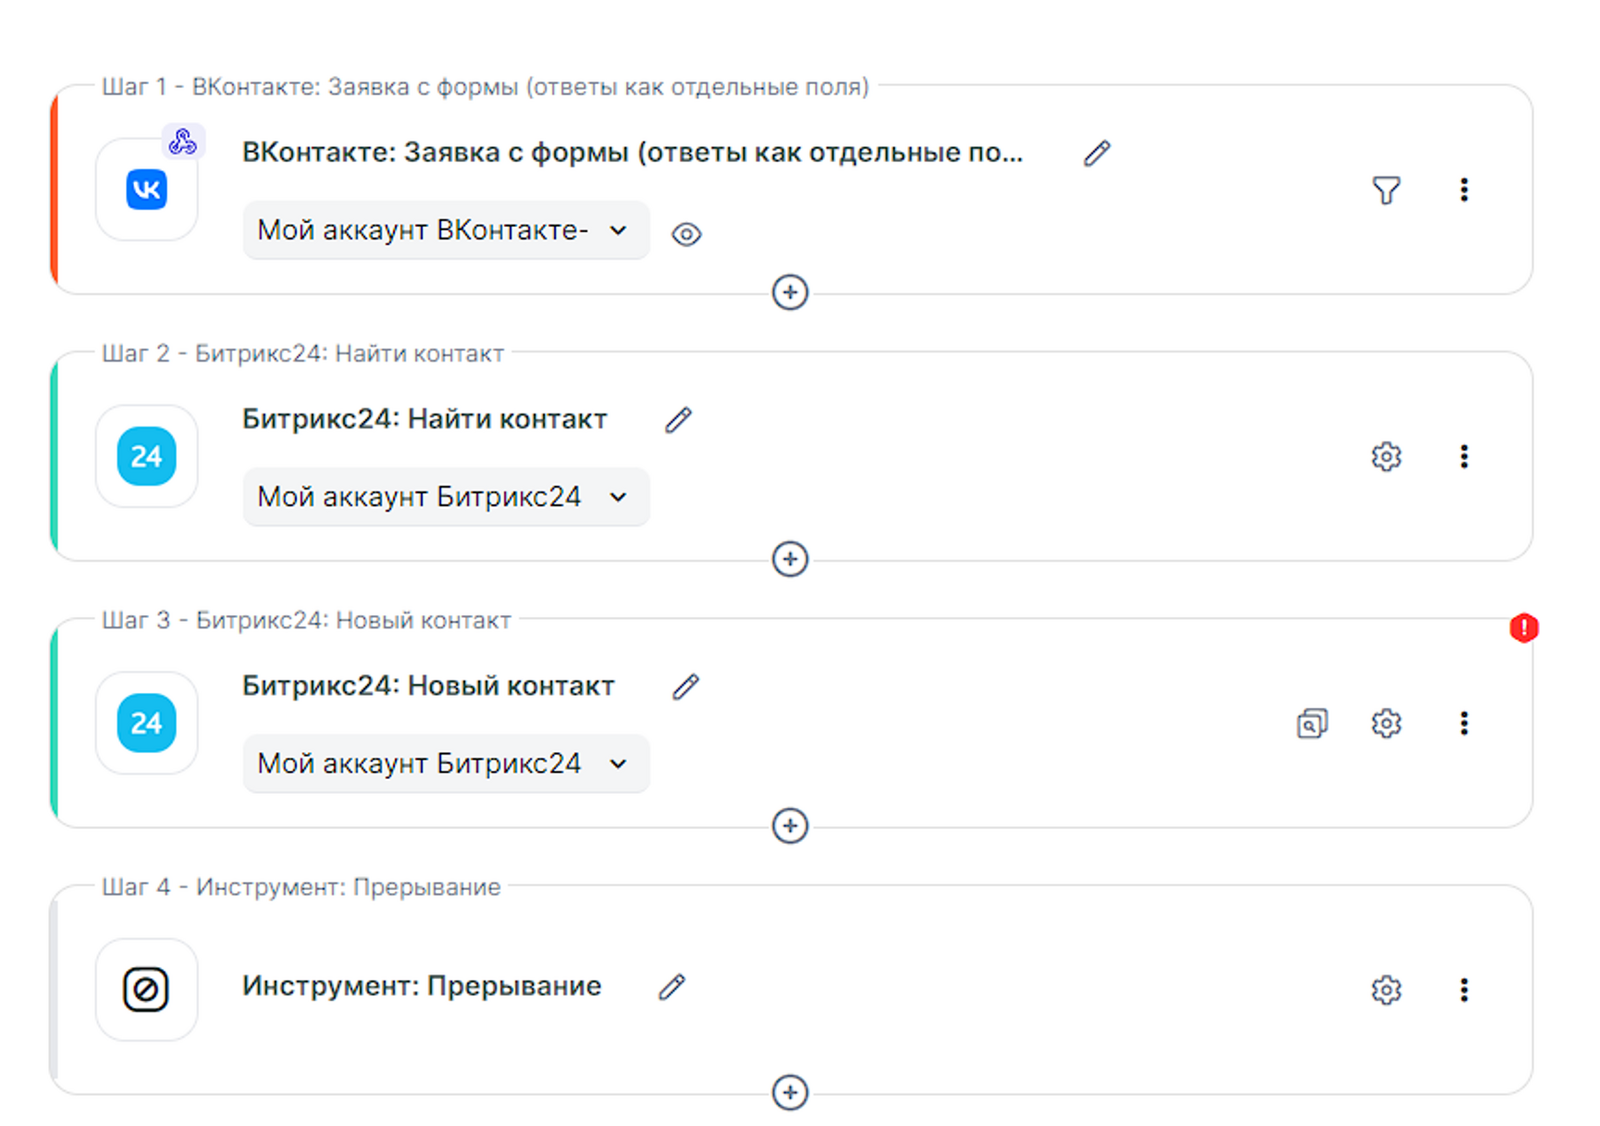
Task: Open gear settings for 'Новый контакт' step
Action: pyautogui.click(x=1386, y=723)
